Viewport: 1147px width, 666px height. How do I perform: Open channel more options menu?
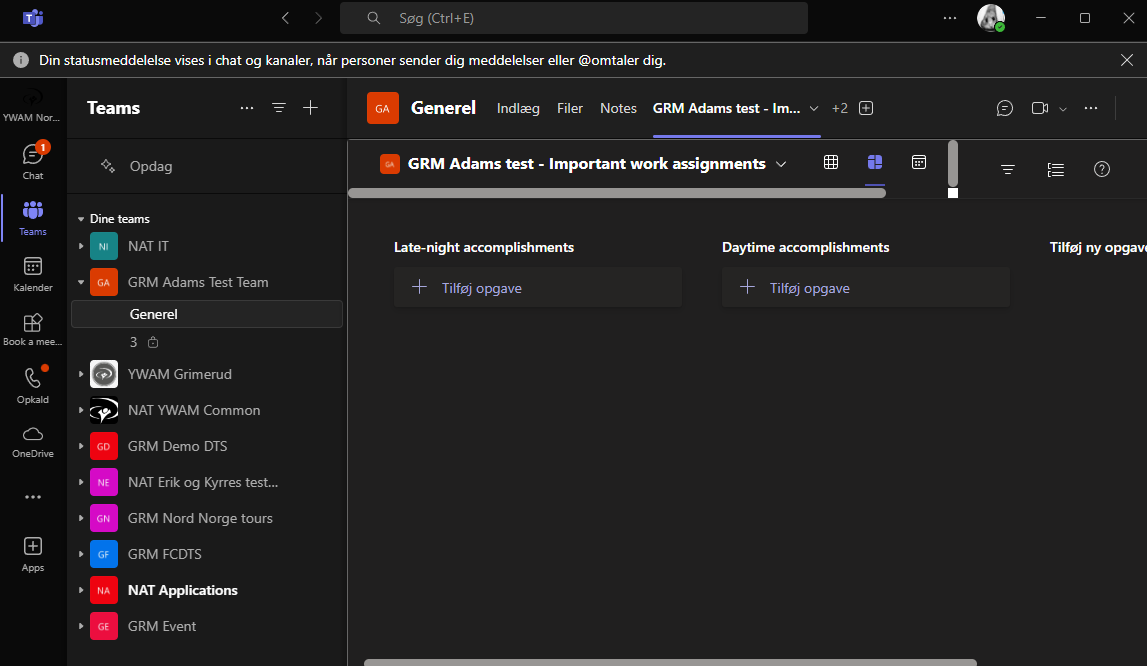click(1091, 108)
